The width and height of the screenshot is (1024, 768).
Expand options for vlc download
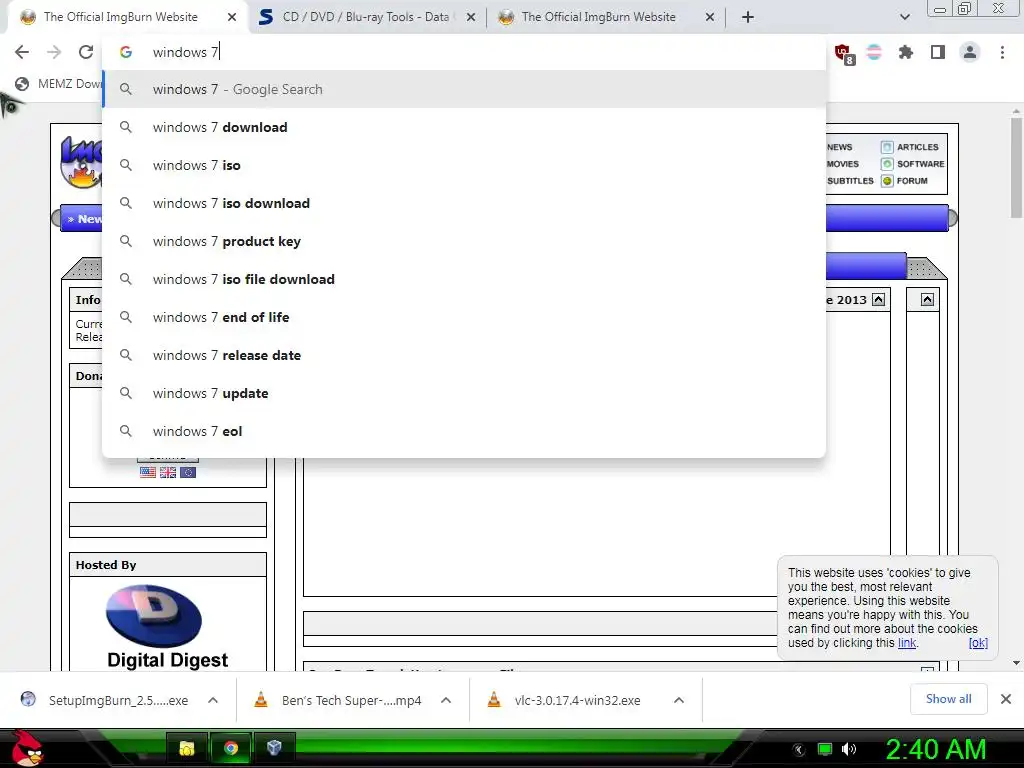tap(679, 700)
